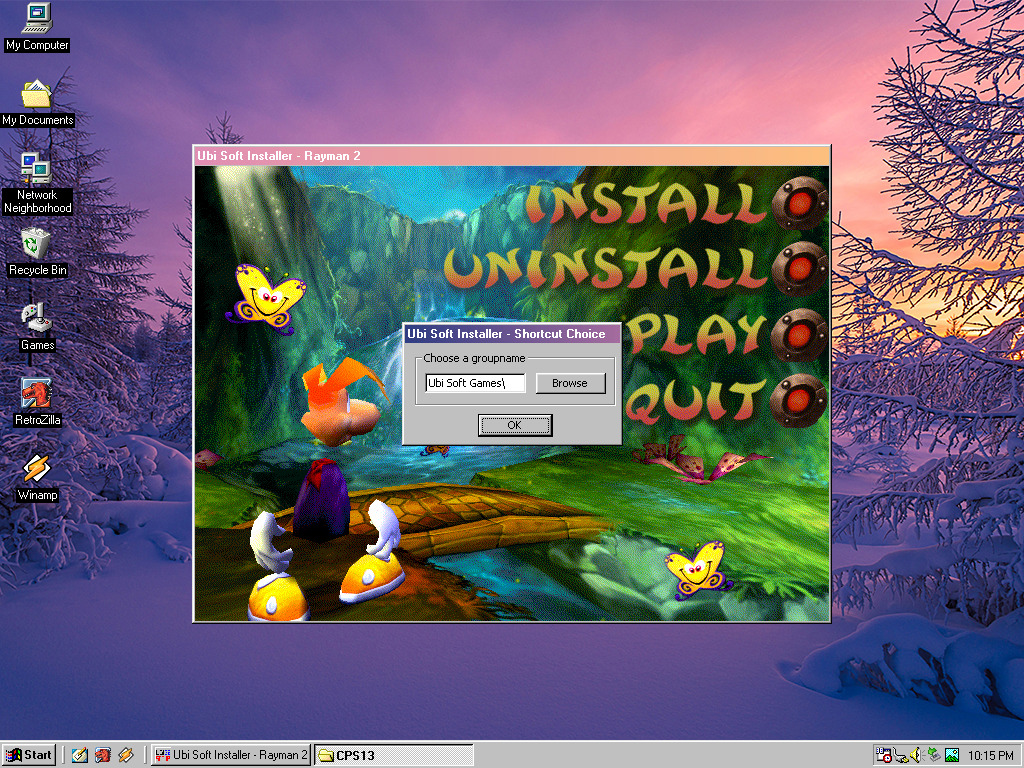Click the QUIT text in Rayman installer

(695, 401)
